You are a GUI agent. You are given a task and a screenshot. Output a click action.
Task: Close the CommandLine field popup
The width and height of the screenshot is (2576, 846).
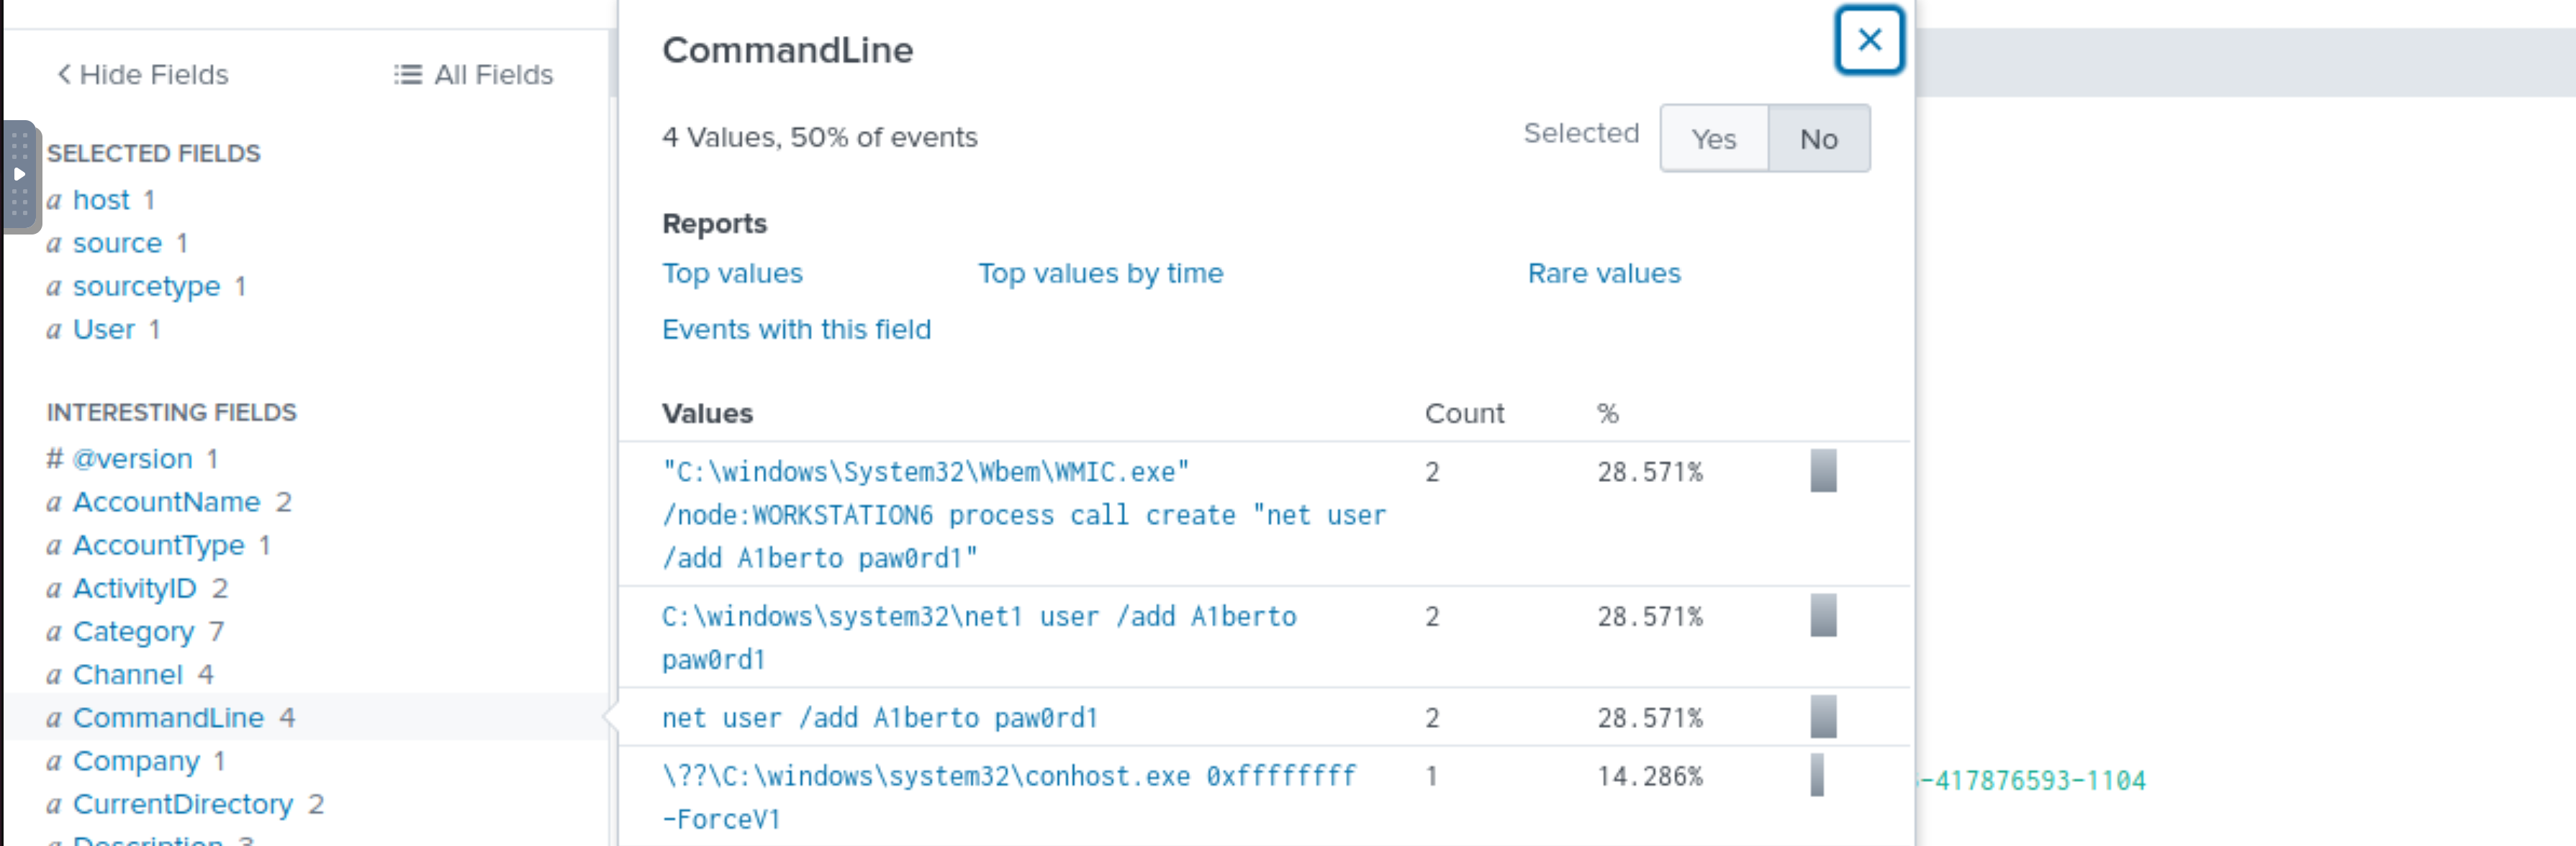[1869, 40]
